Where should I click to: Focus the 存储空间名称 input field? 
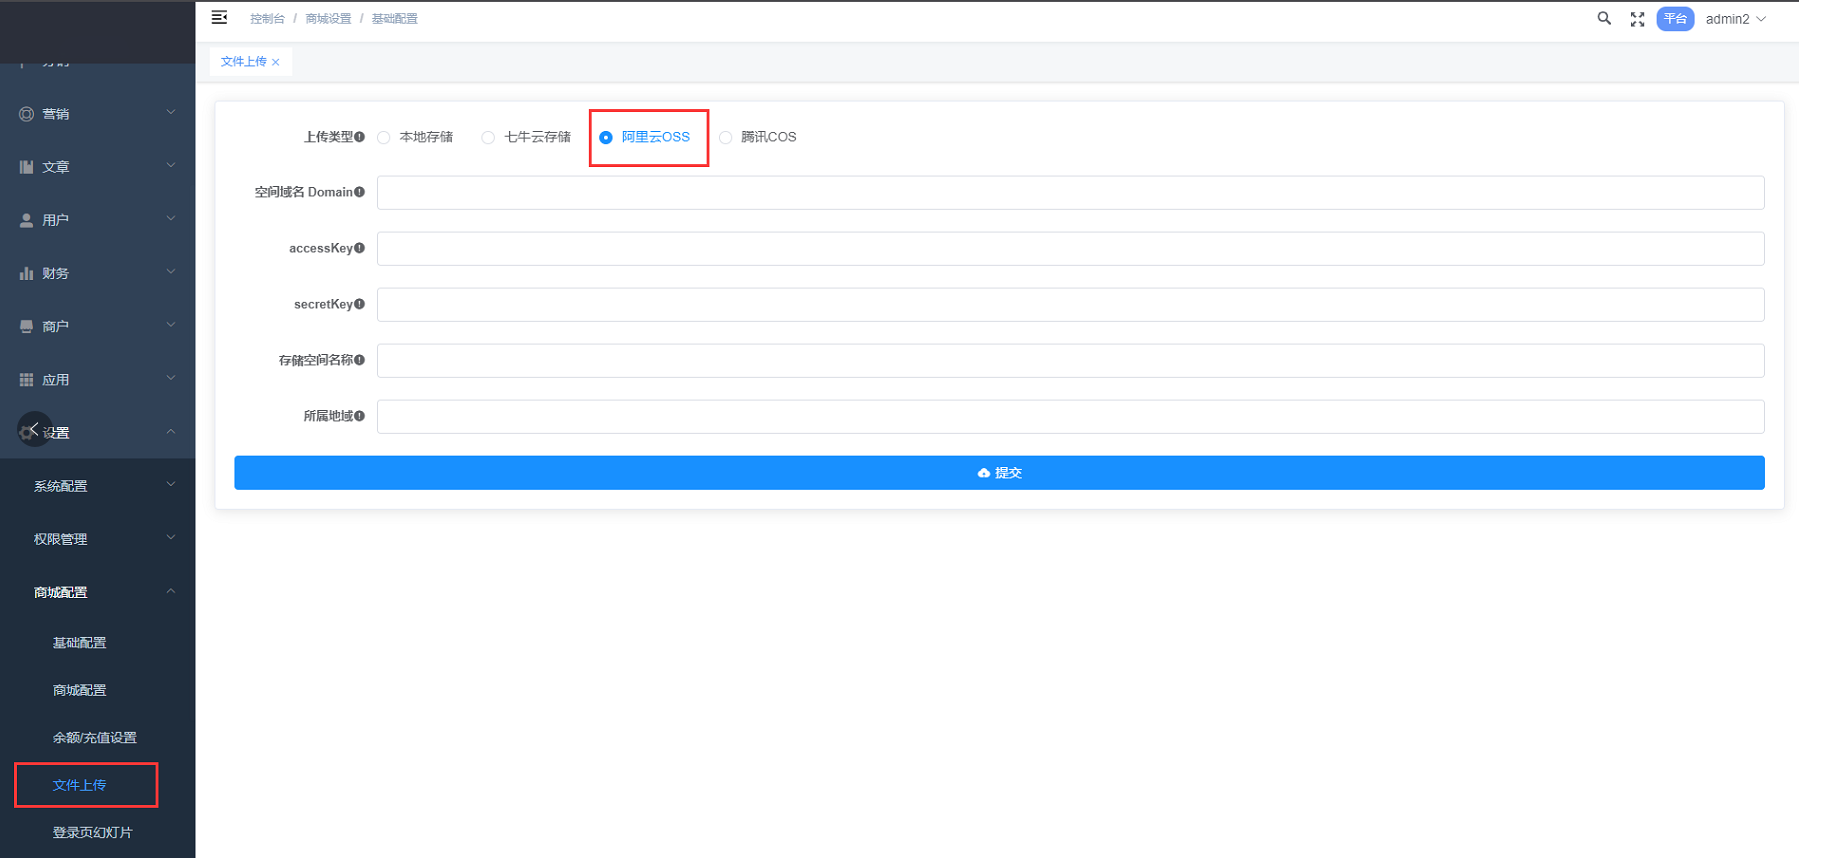coord(1070,361)
